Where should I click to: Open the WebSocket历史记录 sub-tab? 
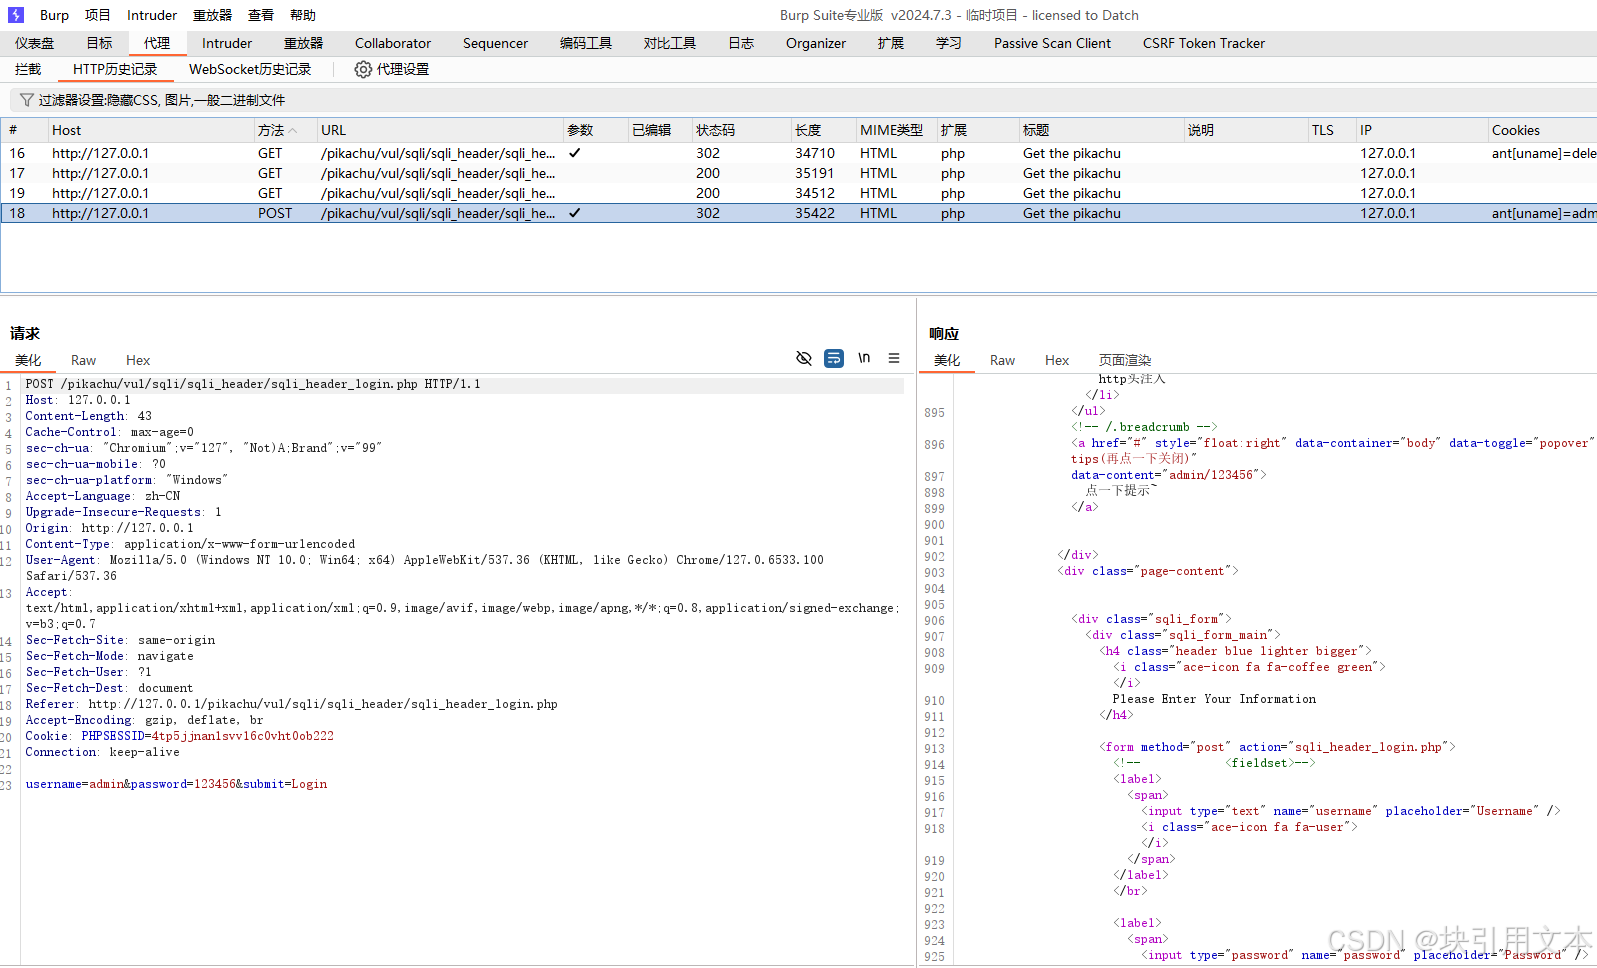[250, 69]
